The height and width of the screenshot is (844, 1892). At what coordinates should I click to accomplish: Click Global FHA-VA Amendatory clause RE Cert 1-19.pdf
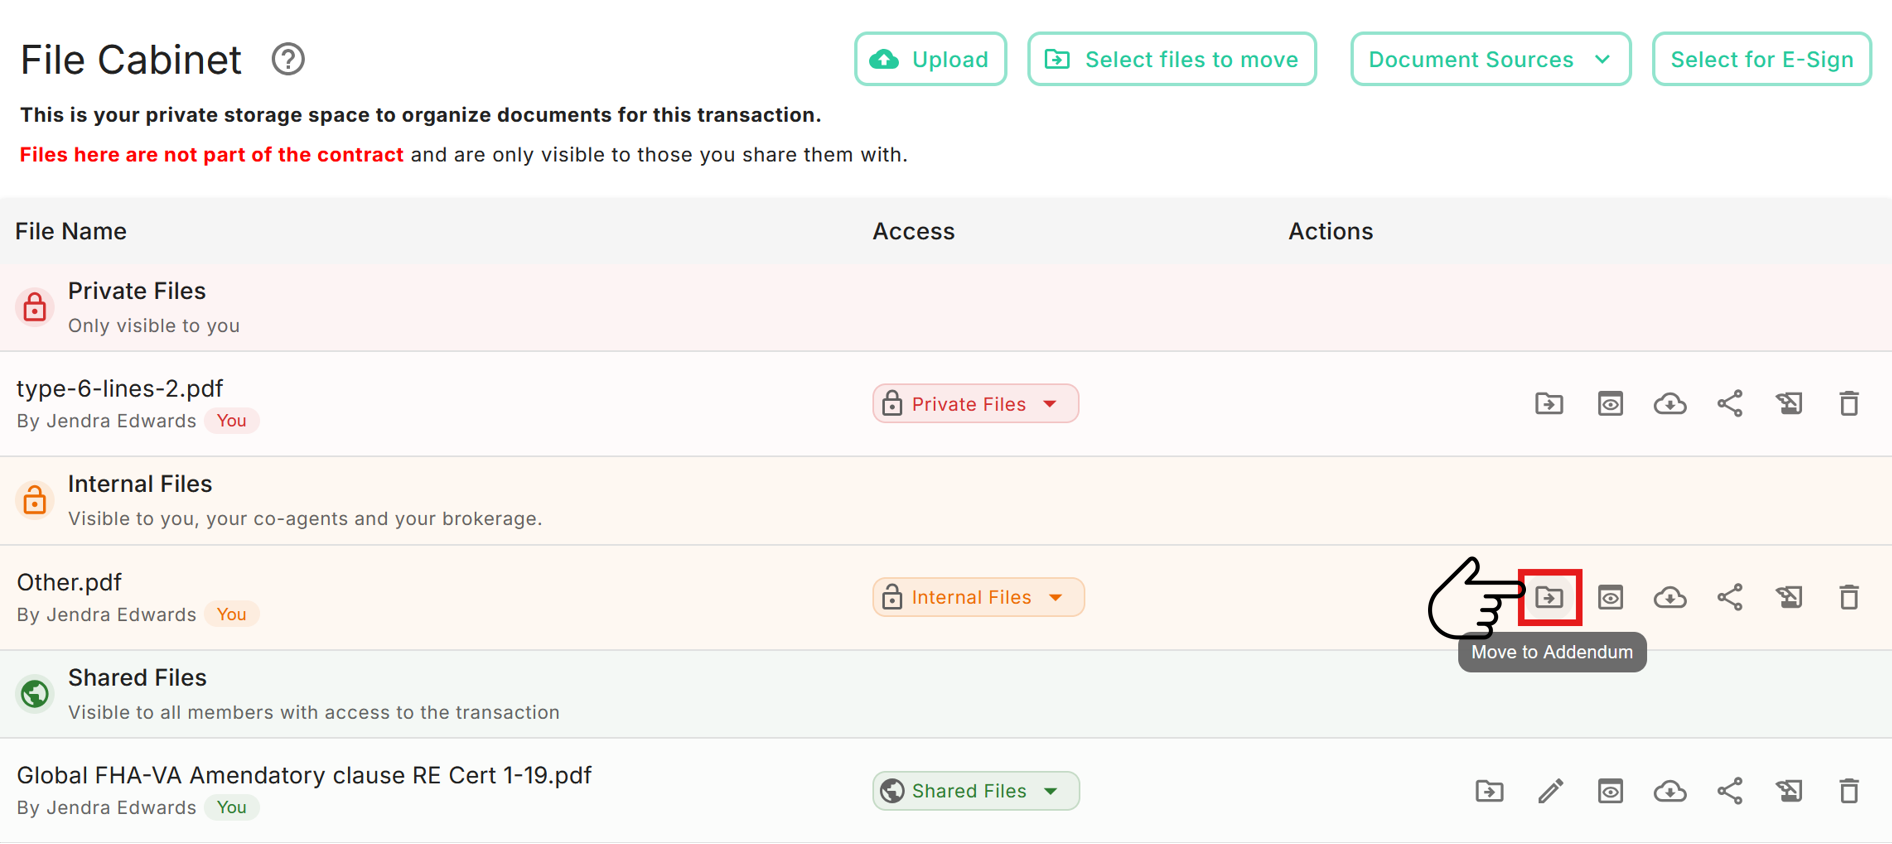304,775
